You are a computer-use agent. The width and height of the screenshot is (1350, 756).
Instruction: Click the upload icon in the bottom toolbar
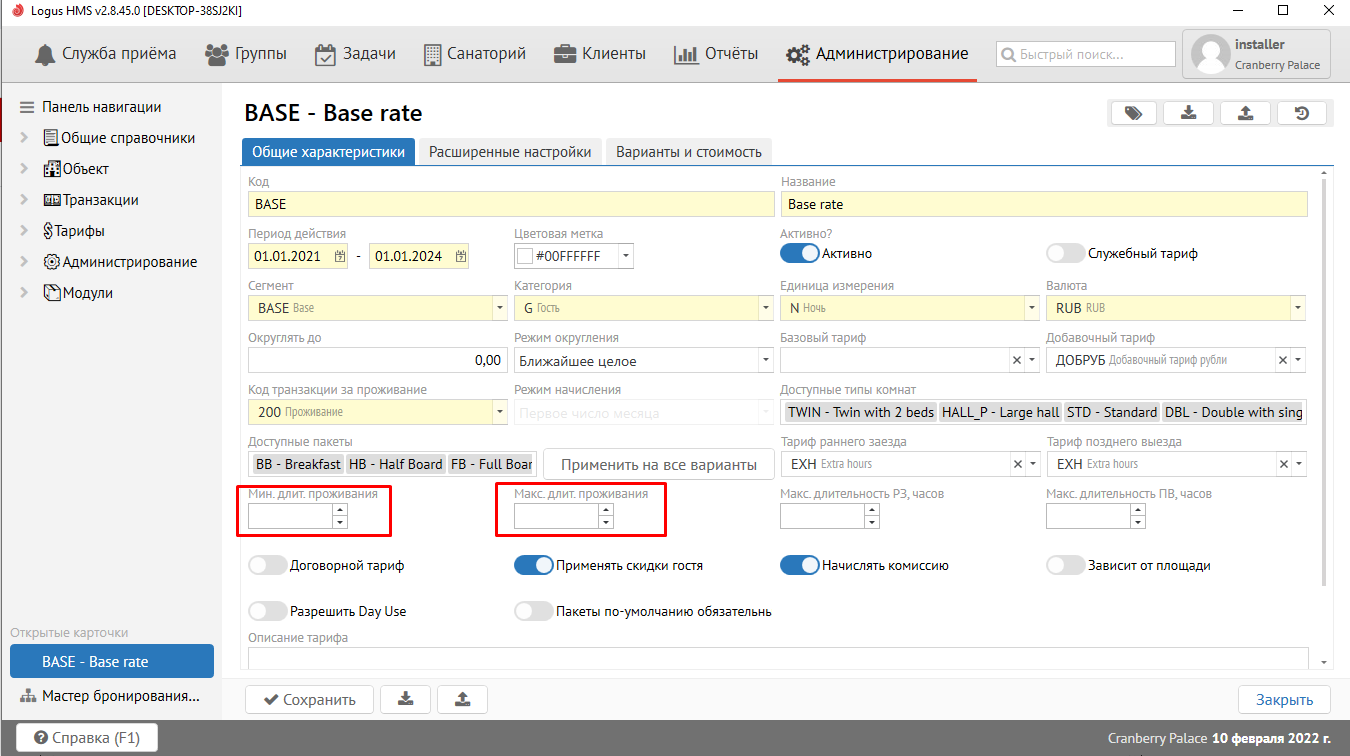461,699
